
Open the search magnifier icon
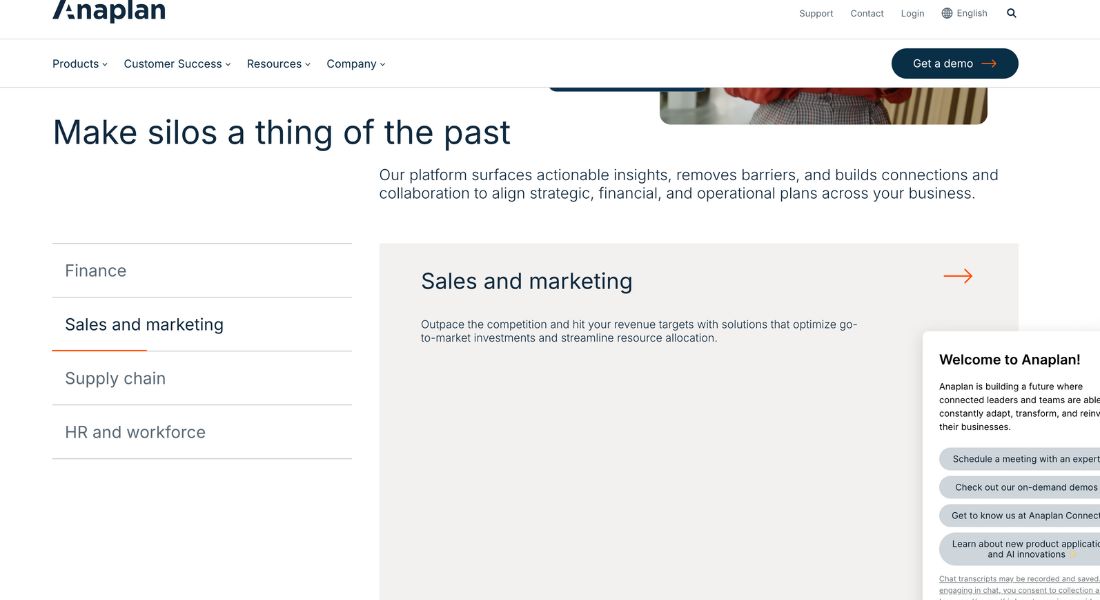click(1011, 14)
